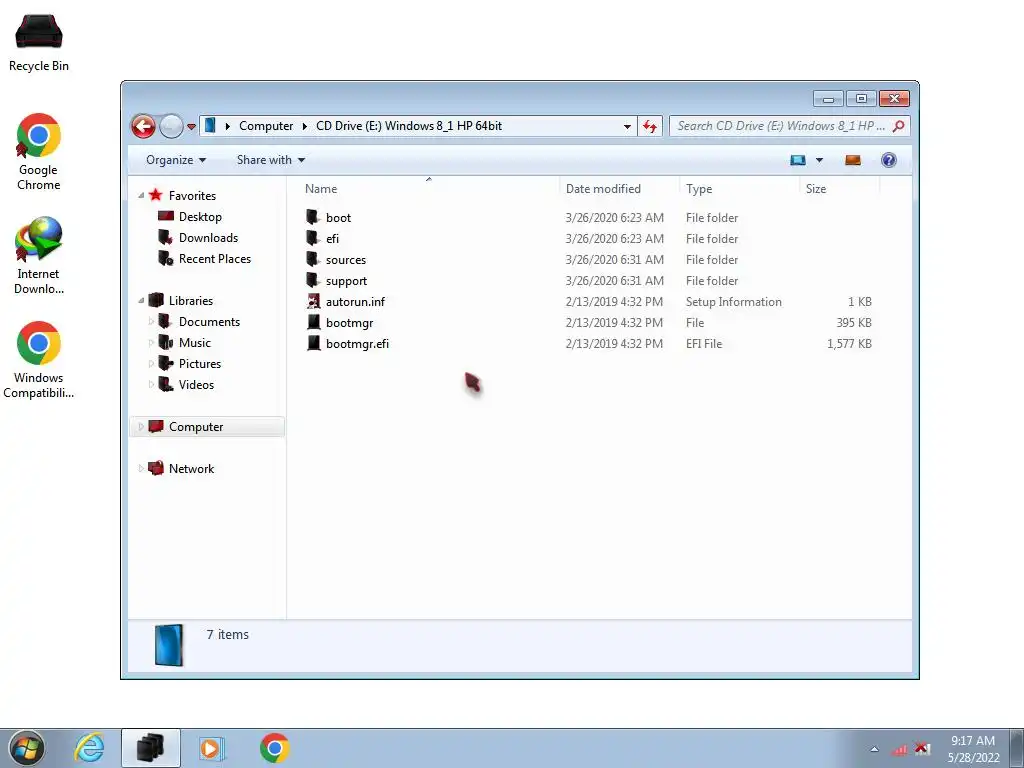Open Desktop under Favorites
The width and height of the screenshot is (1024, 768).
(x=200, y=217)
